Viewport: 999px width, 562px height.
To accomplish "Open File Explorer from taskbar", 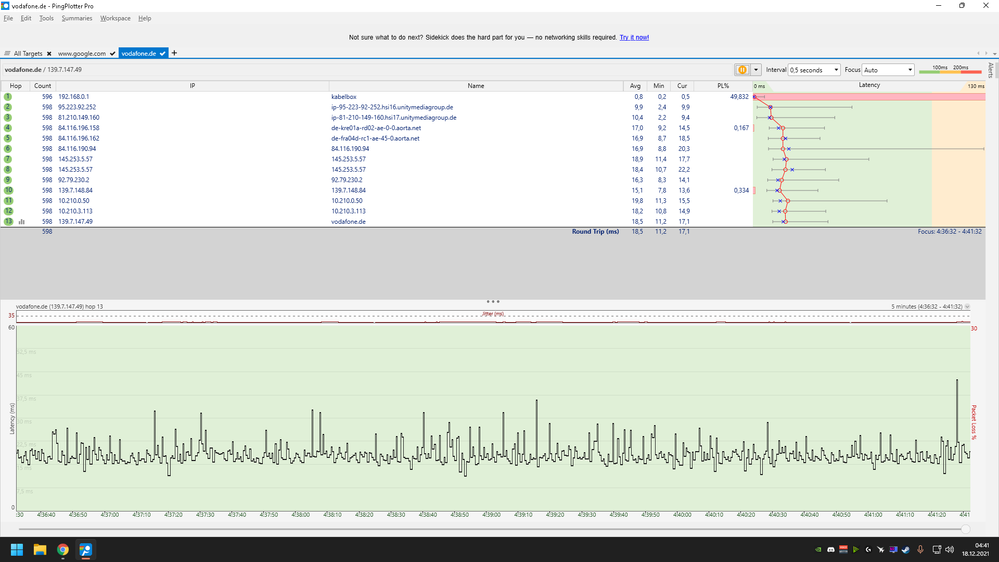I will (40, 549).
